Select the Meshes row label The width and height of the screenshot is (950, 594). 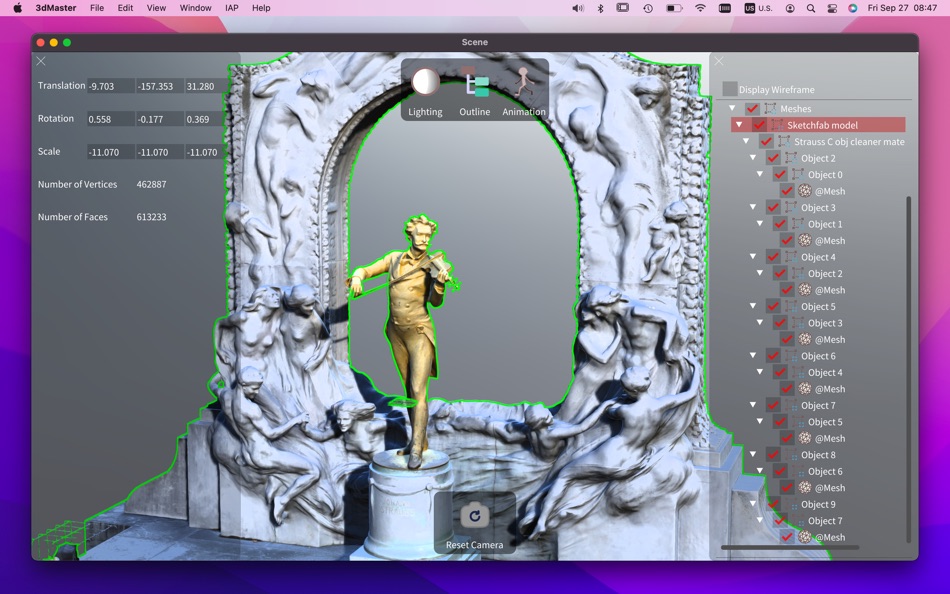click(x=796, y=108)
